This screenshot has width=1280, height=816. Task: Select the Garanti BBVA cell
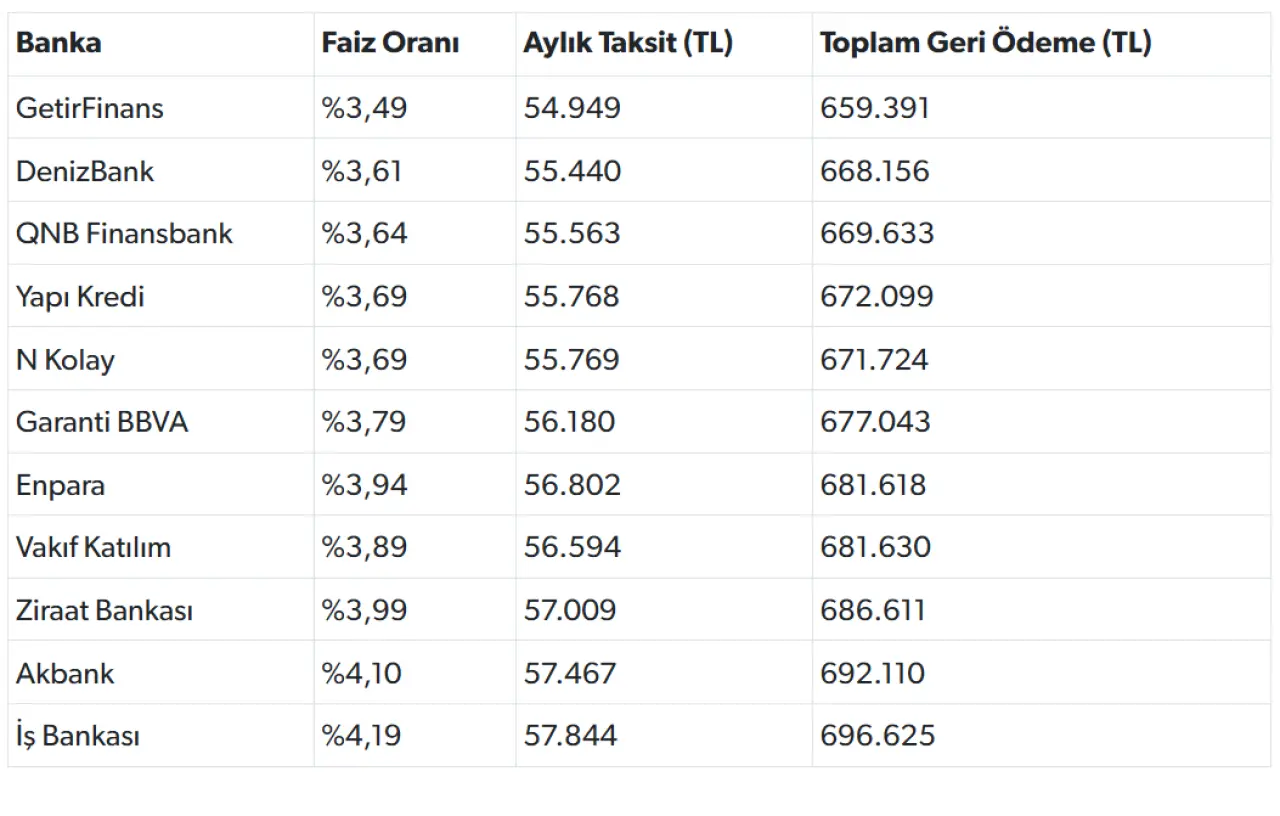[102, 422]
